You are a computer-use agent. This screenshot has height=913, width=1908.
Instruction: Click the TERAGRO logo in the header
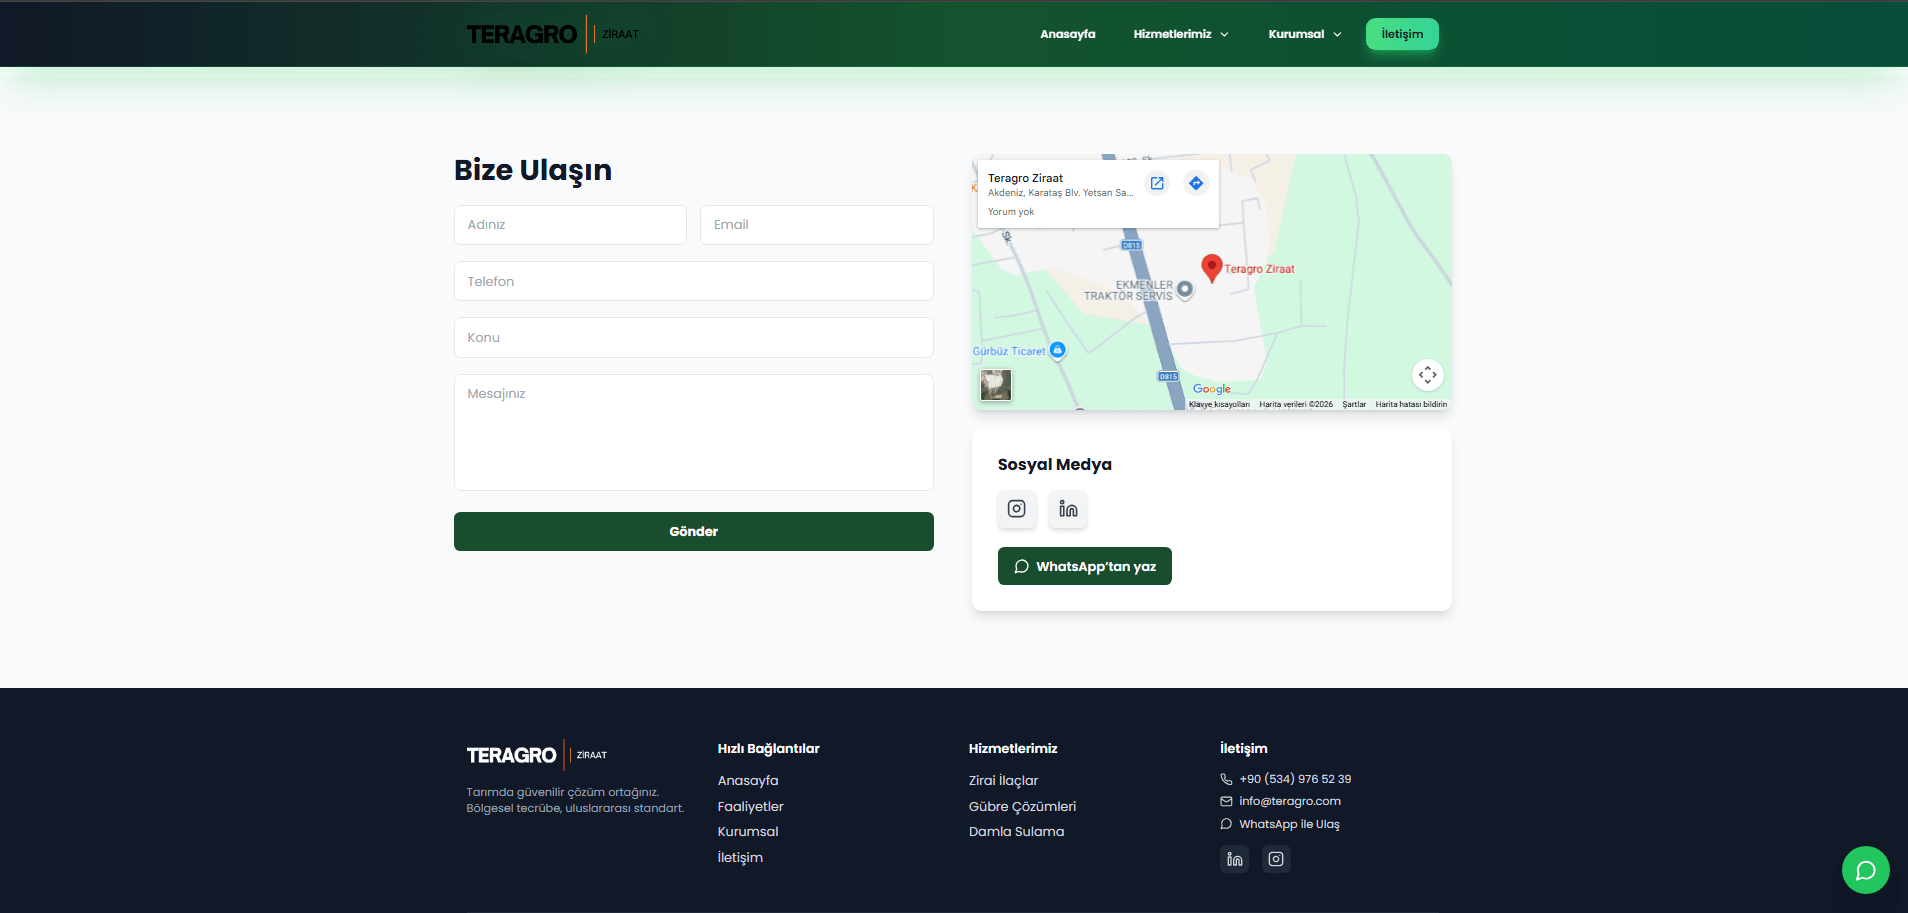point(552,34)
